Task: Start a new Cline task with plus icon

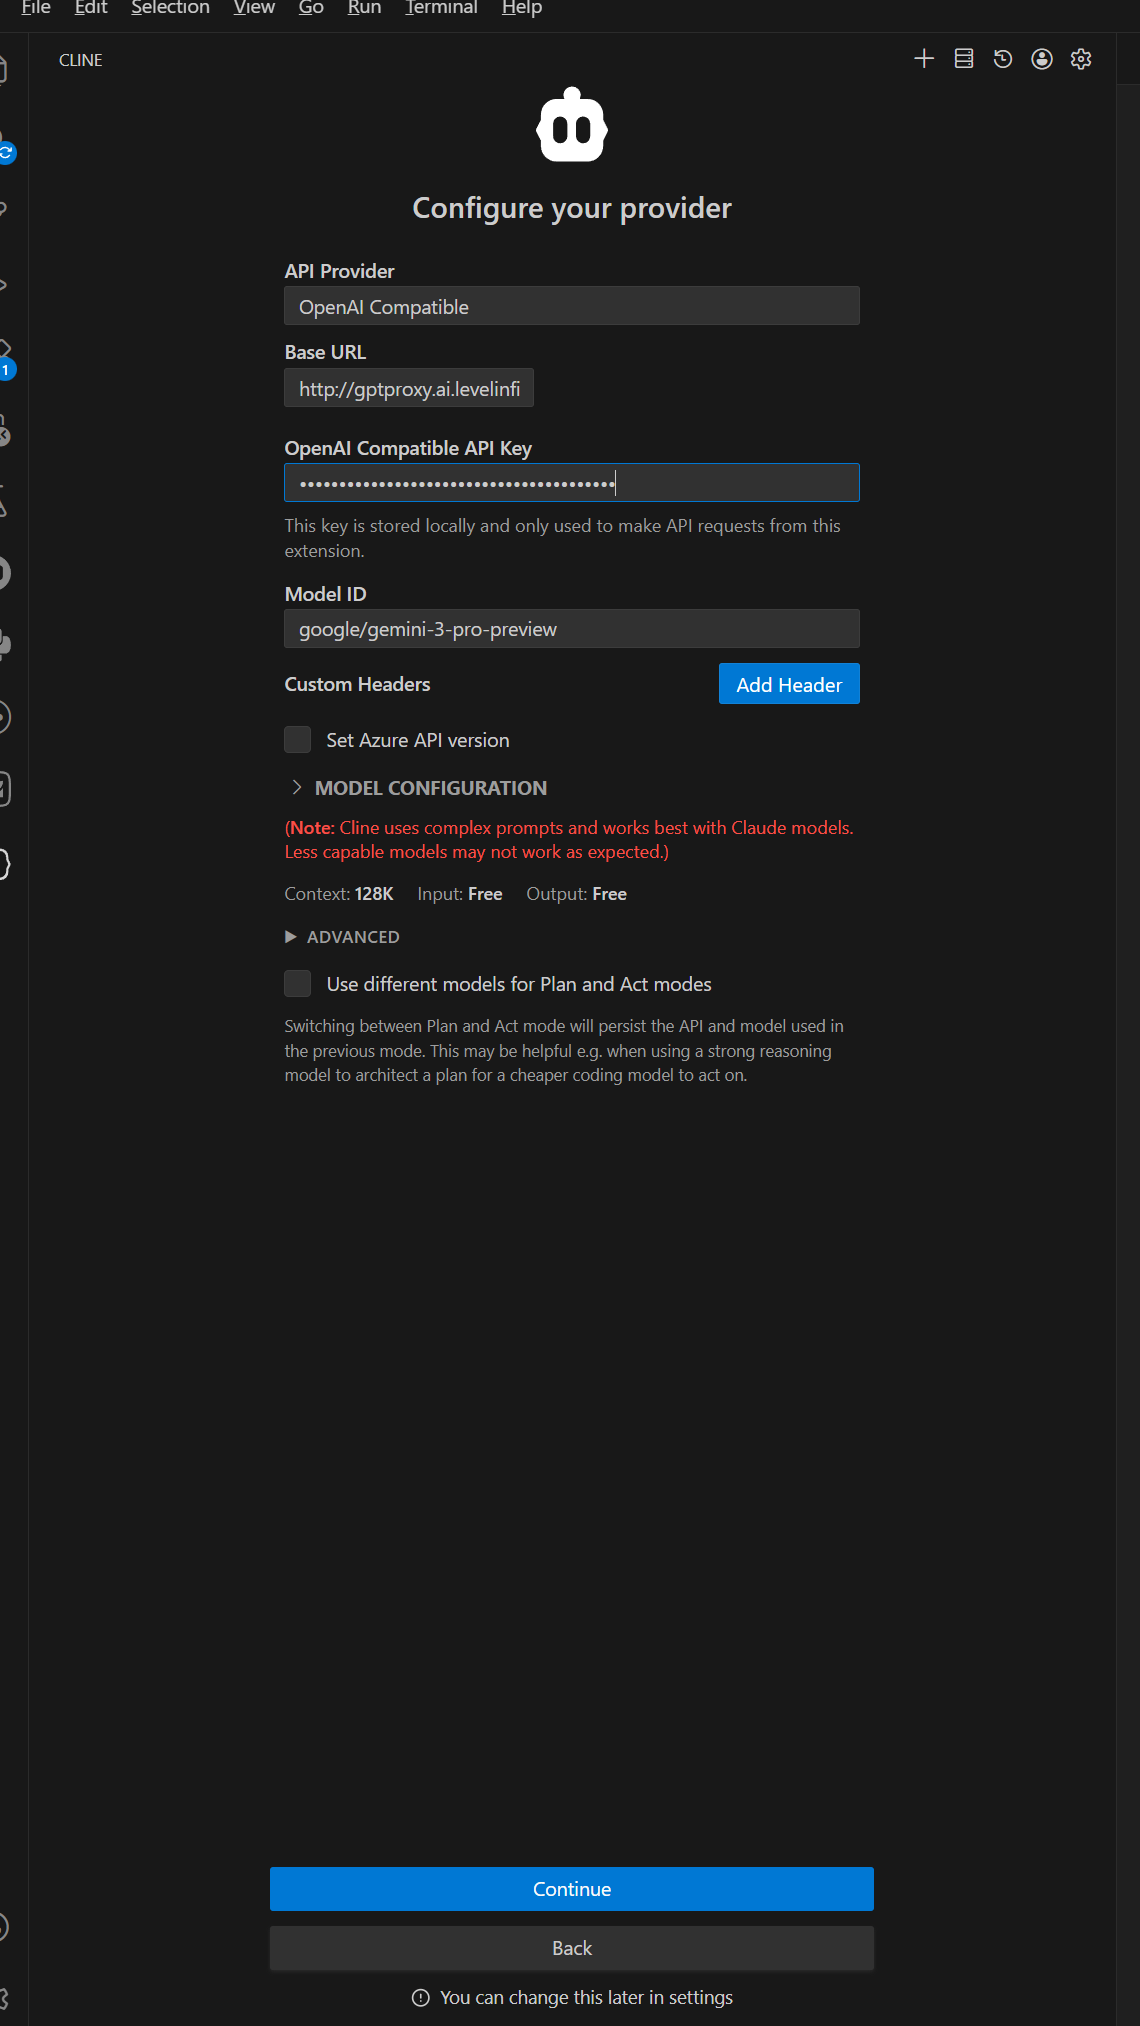Action: (924, 59)
